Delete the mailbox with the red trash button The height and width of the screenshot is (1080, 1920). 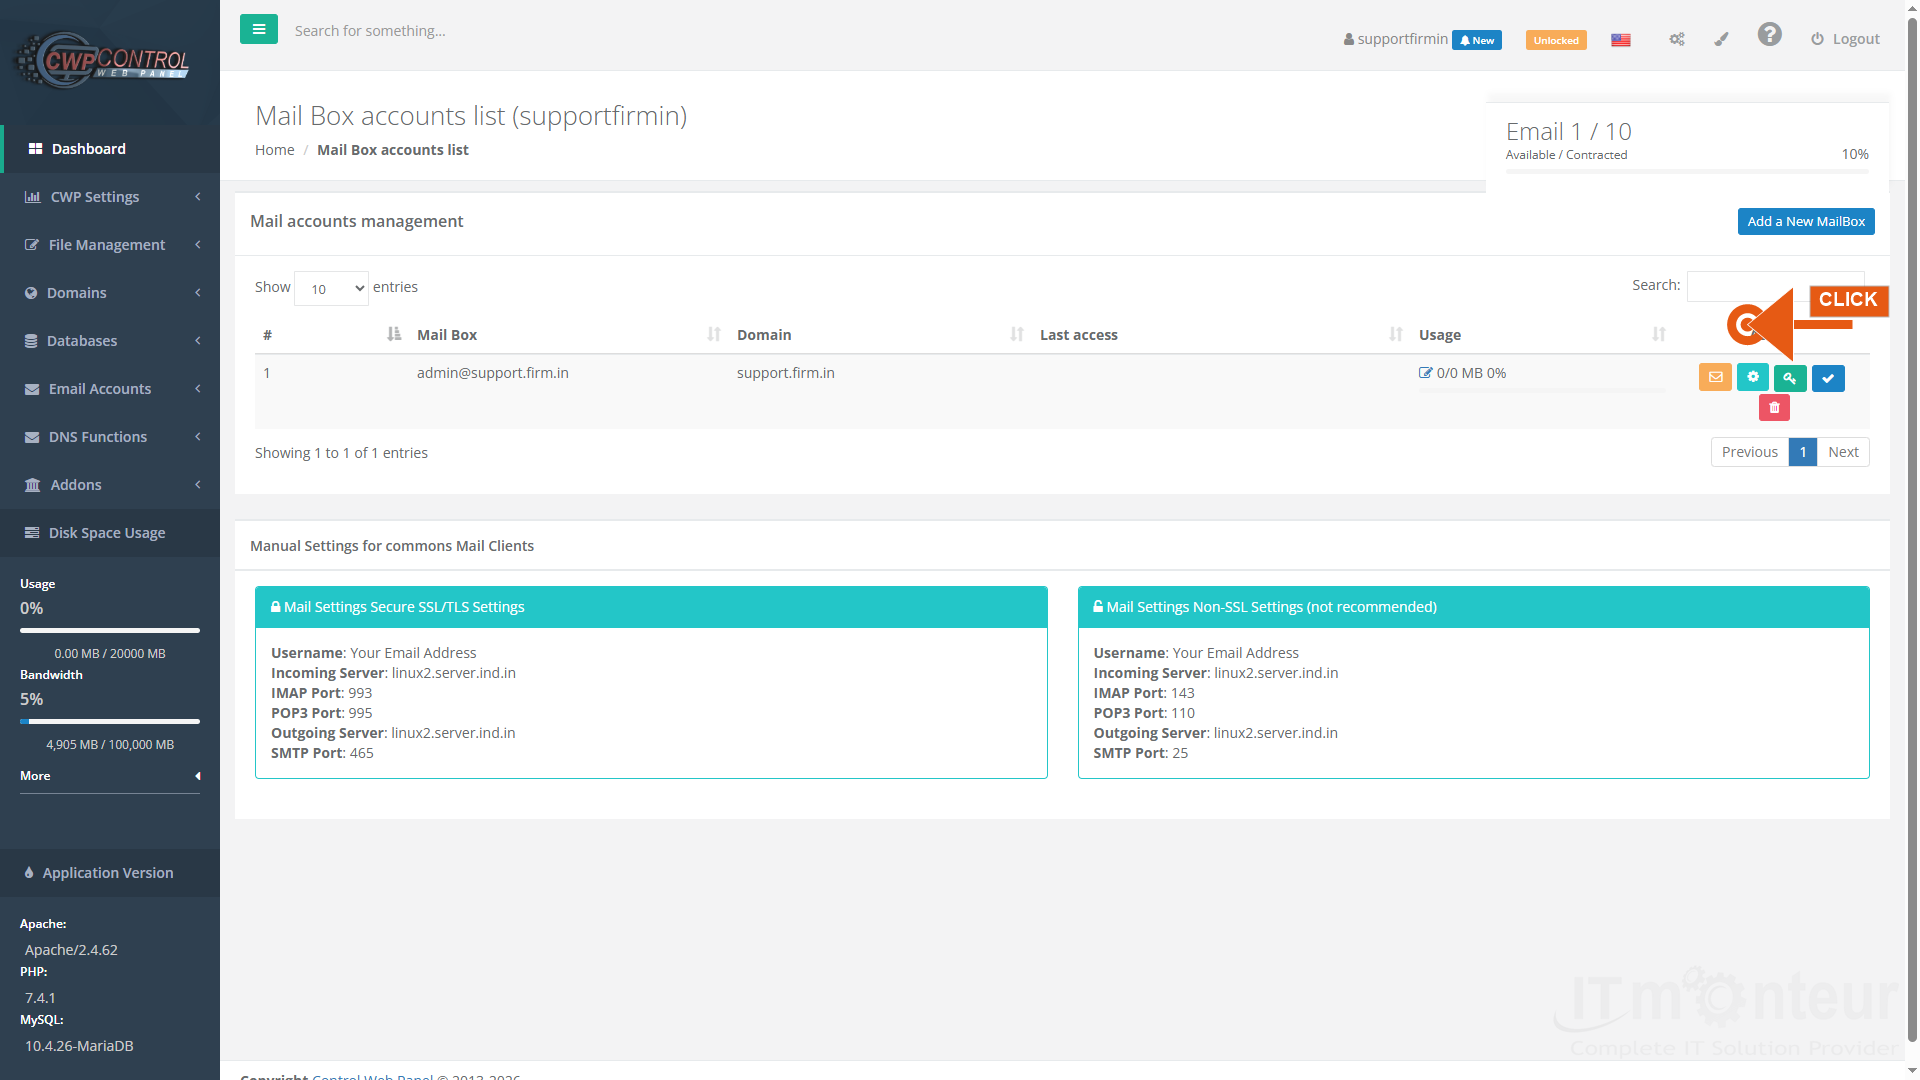1774,408
